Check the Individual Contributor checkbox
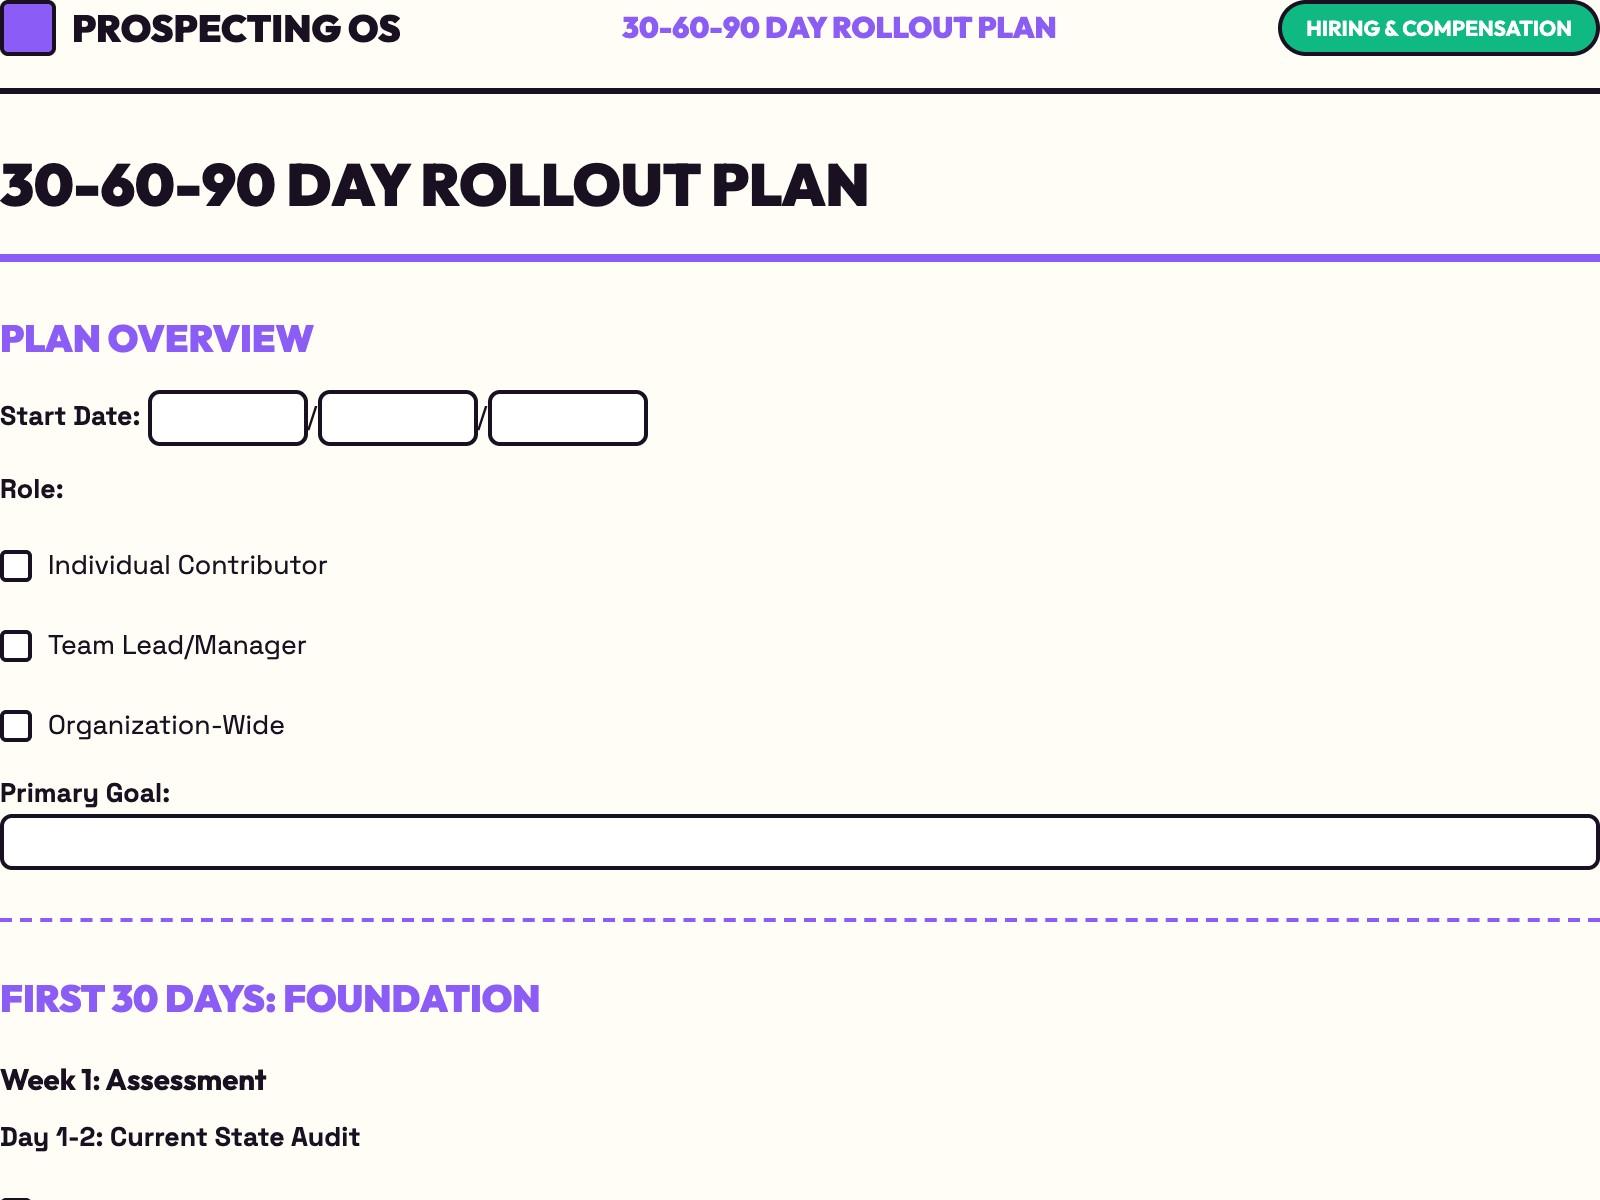The image size is (1600, 1200). pos(17,566)
